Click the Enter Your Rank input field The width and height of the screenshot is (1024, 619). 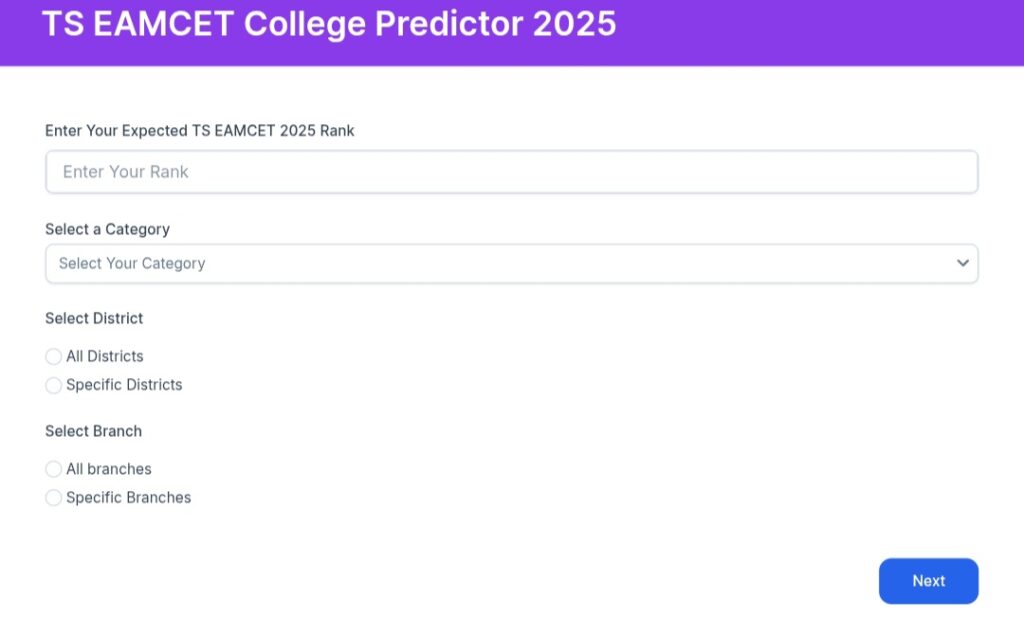(511, 172)
